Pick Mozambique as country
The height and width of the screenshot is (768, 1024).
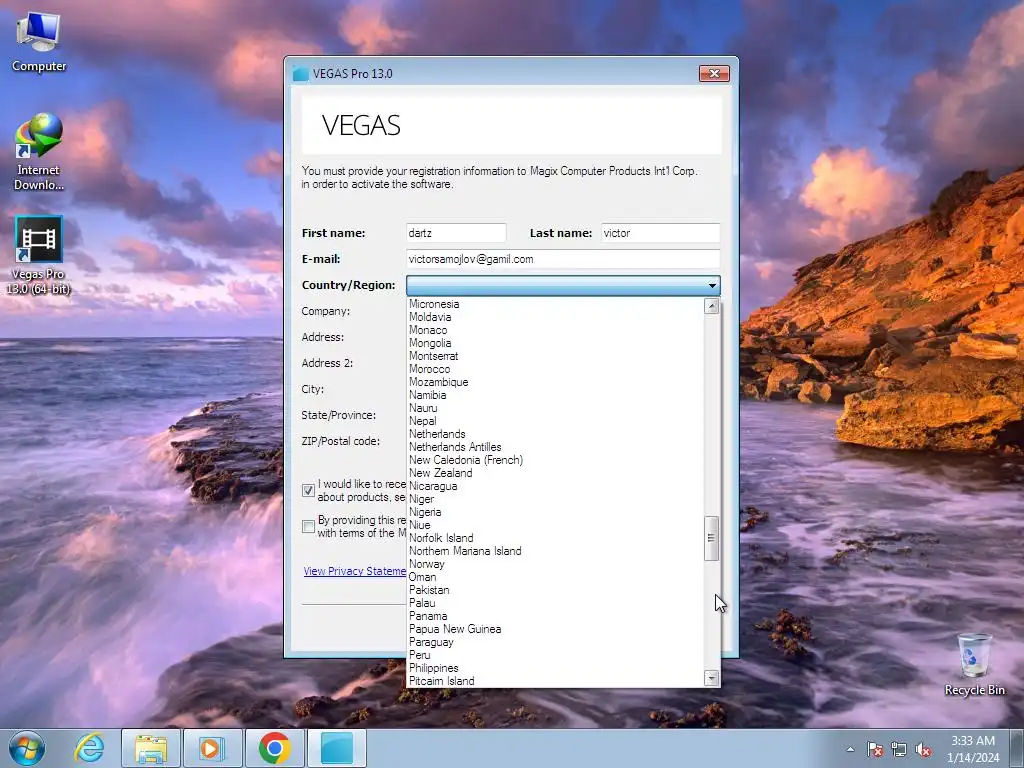pos(555,382)
